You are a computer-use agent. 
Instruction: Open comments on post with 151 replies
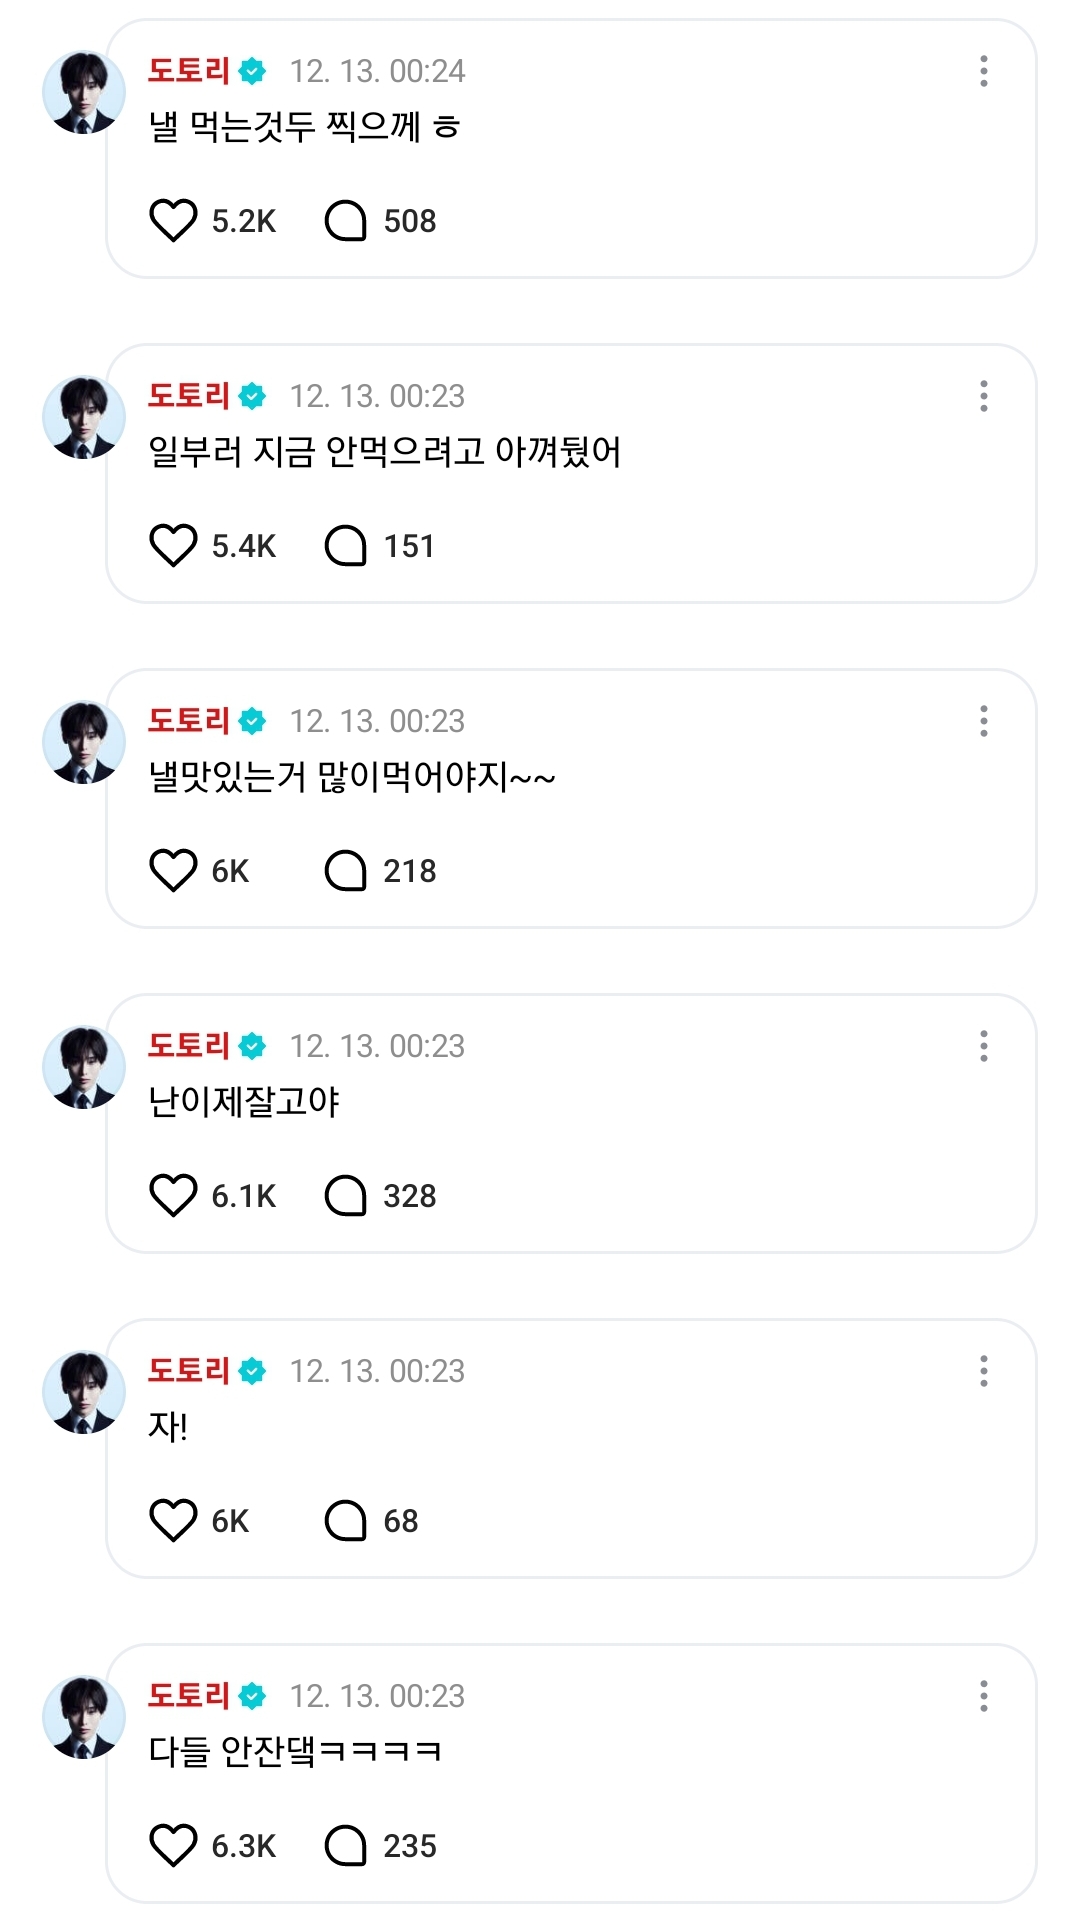[346, 546]
